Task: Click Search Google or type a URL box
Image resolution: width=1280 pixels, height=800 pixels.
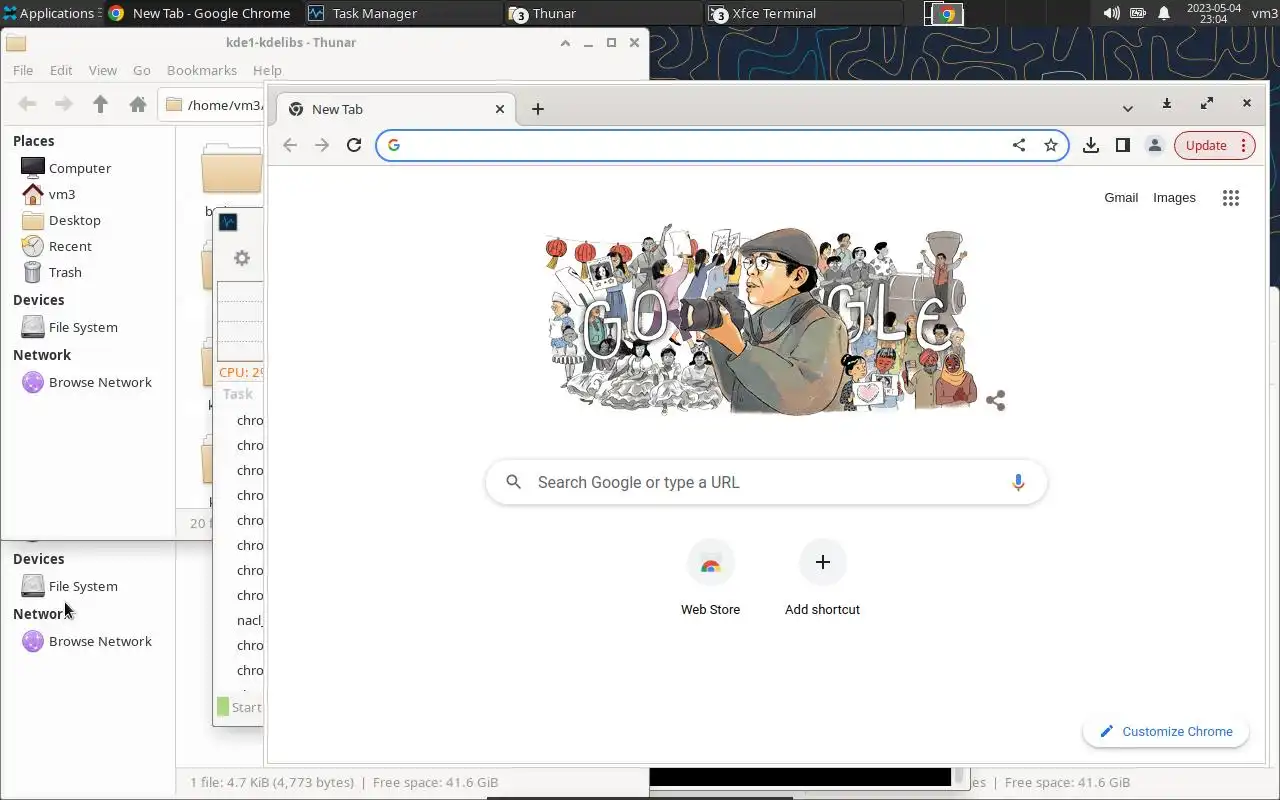Action: (766, 482)
